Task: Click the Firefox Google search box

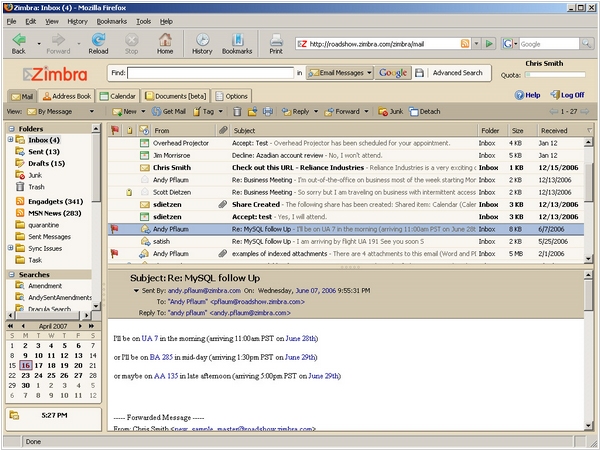Action: point(549,44)
